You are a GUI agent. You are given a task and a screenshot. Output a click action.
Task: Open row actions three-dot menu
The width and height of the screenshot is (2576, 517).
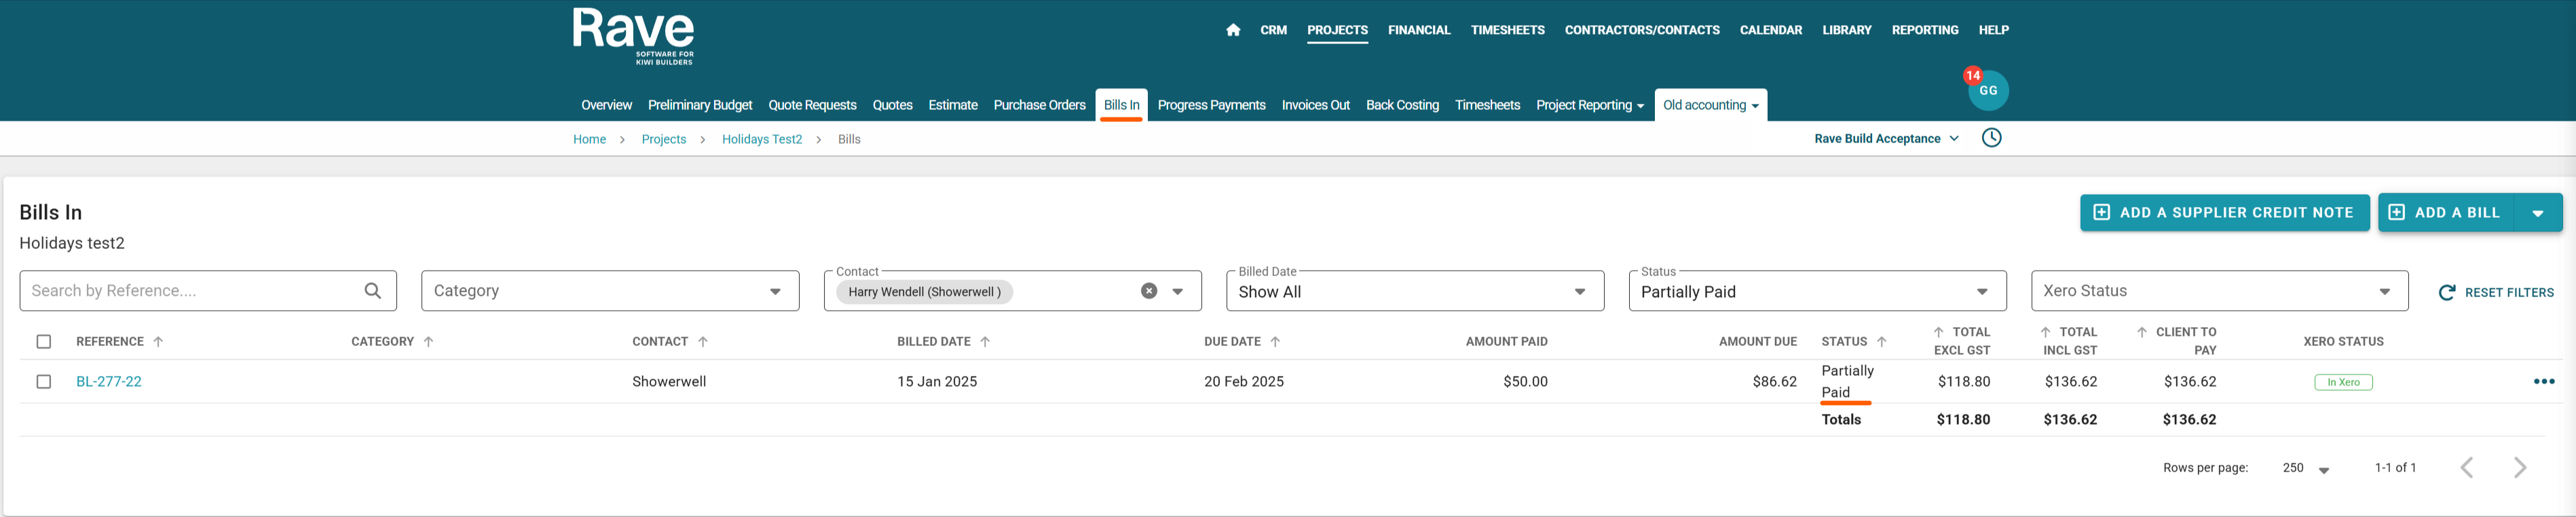tap(2543, 381)
